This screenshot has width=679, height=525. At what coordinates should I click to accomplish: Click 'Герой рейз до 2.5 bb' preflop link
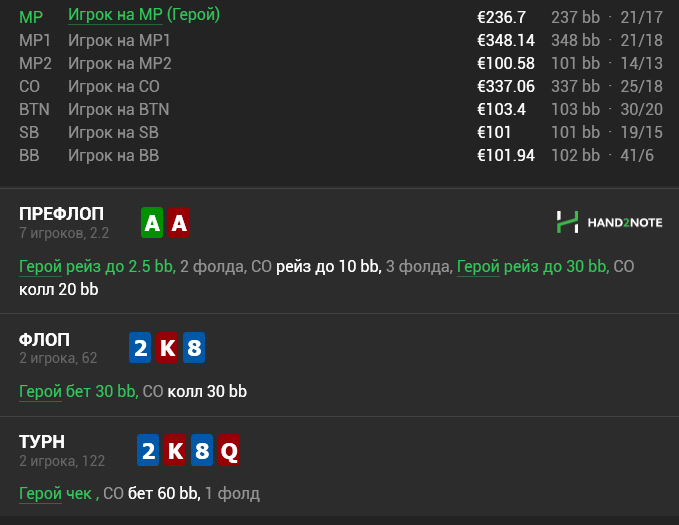click(97, 267)
